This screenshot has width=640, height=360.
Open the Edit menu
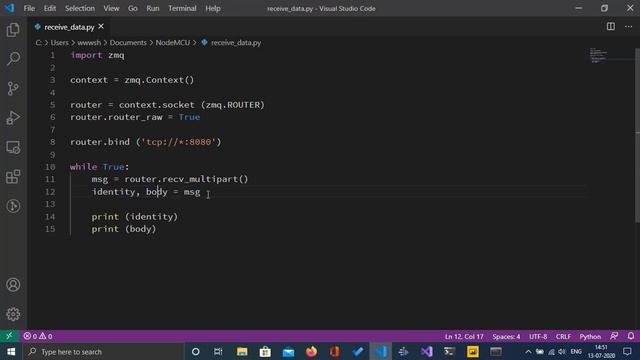[50, 8]
